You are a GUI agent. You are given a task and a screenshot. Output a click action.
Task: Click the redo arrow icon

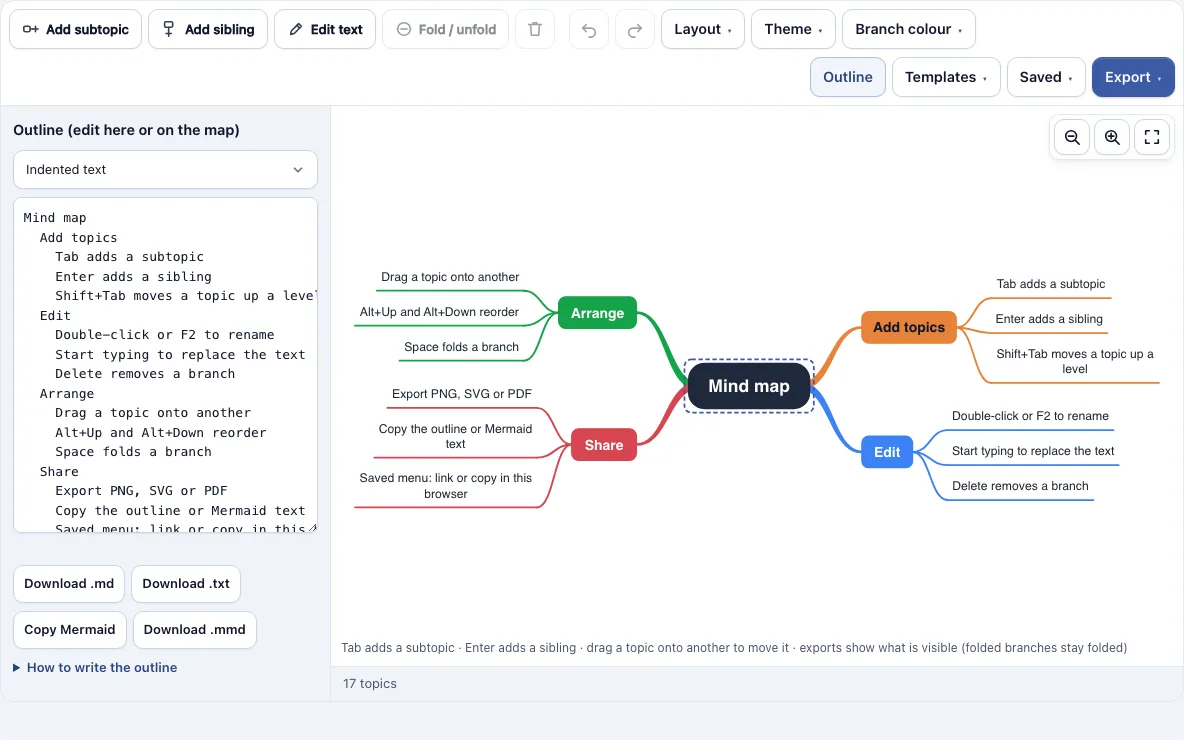tap(635, 29)
